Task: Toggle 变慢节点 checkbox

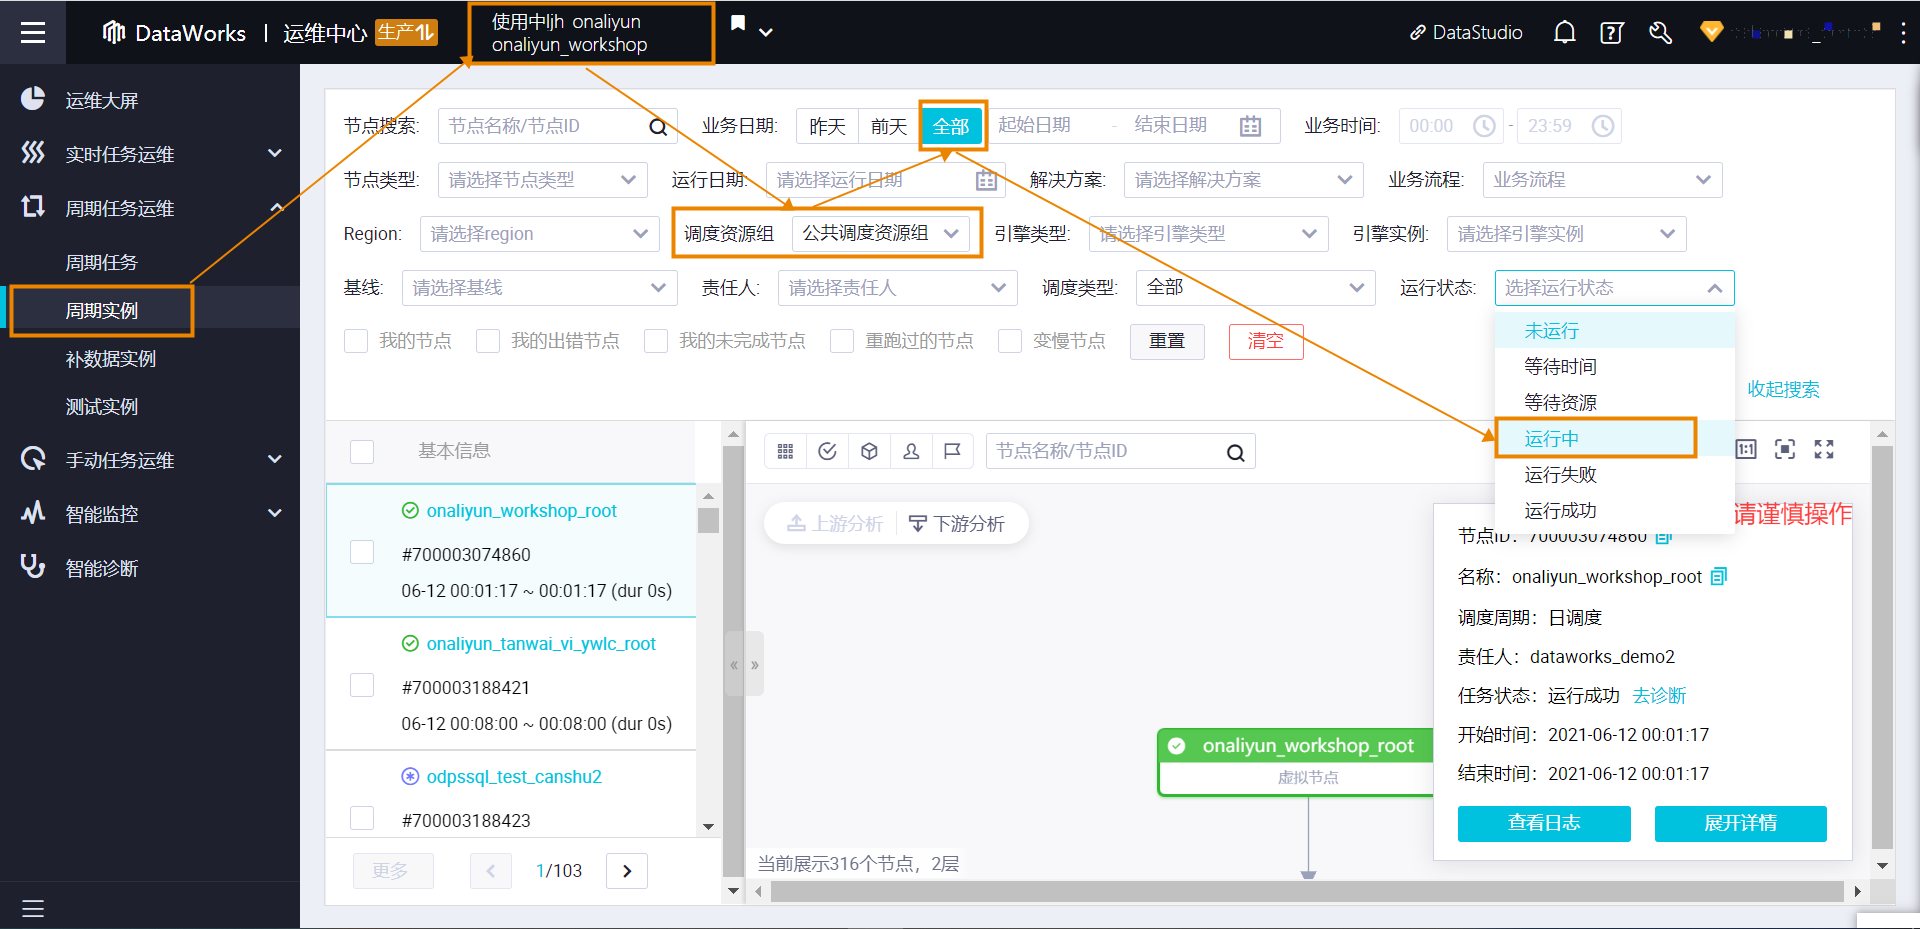Action: [x=1010, y=341]
